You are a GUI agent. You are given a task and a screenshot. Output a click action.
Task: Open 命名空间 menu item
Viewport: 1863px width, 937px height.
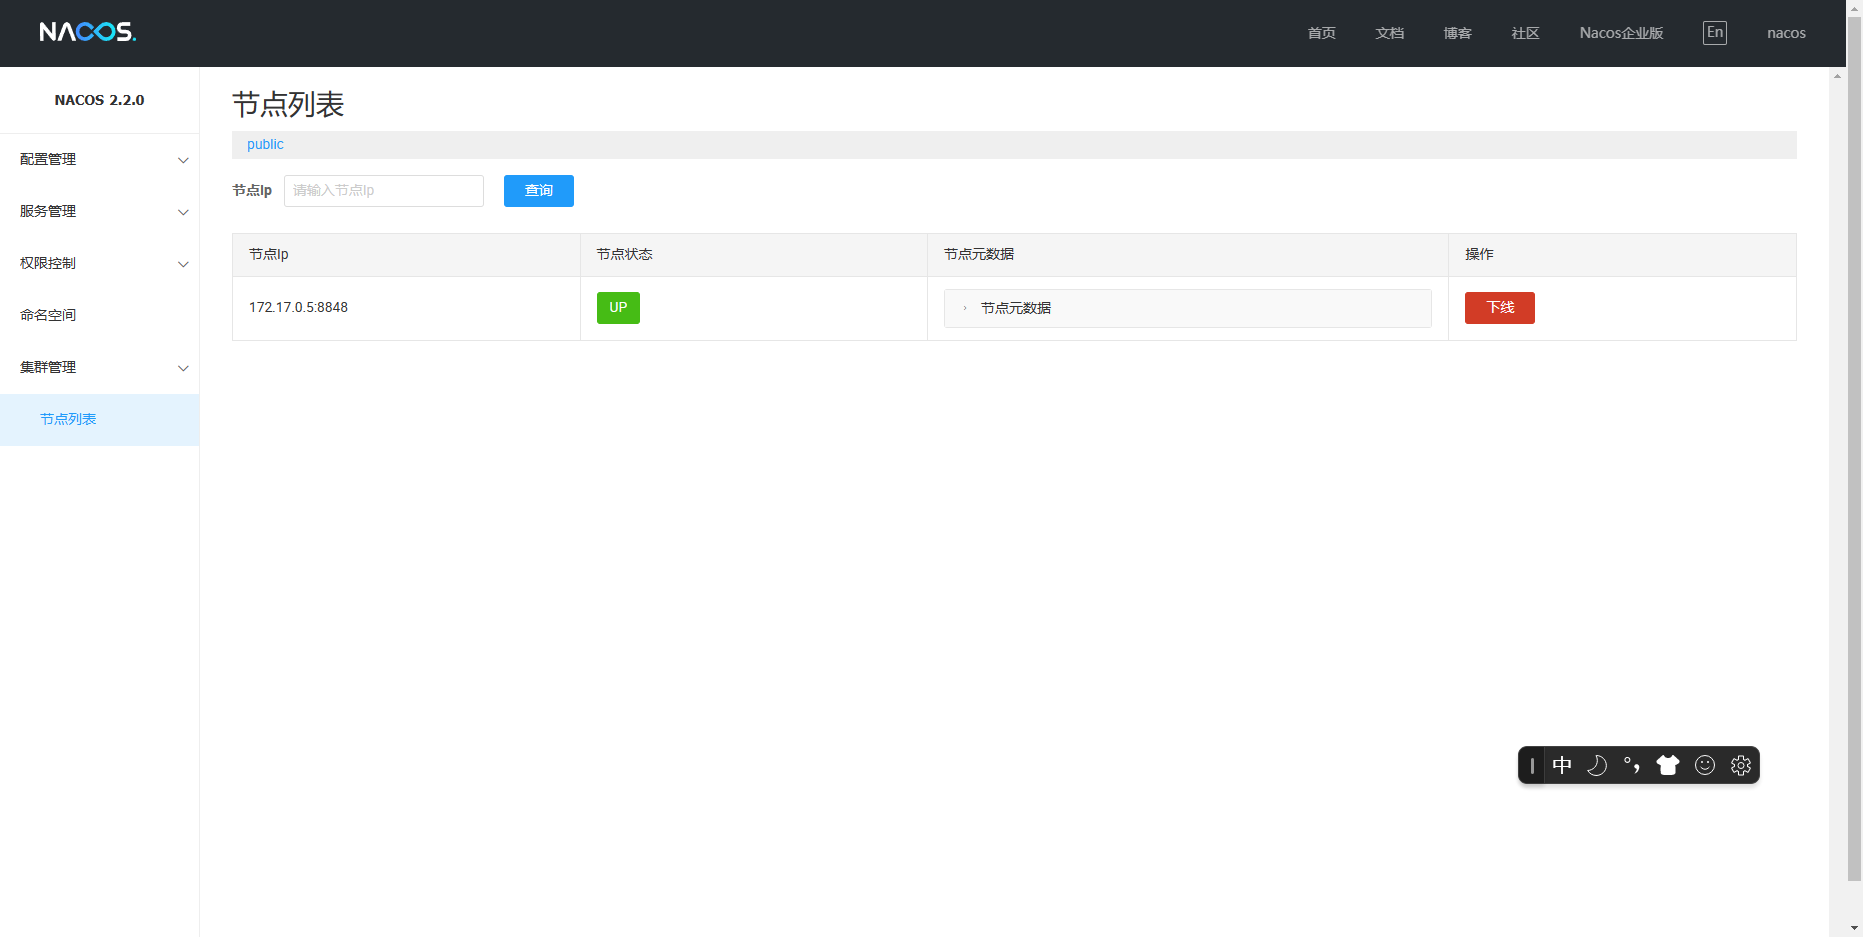click(x=100, y=316)
